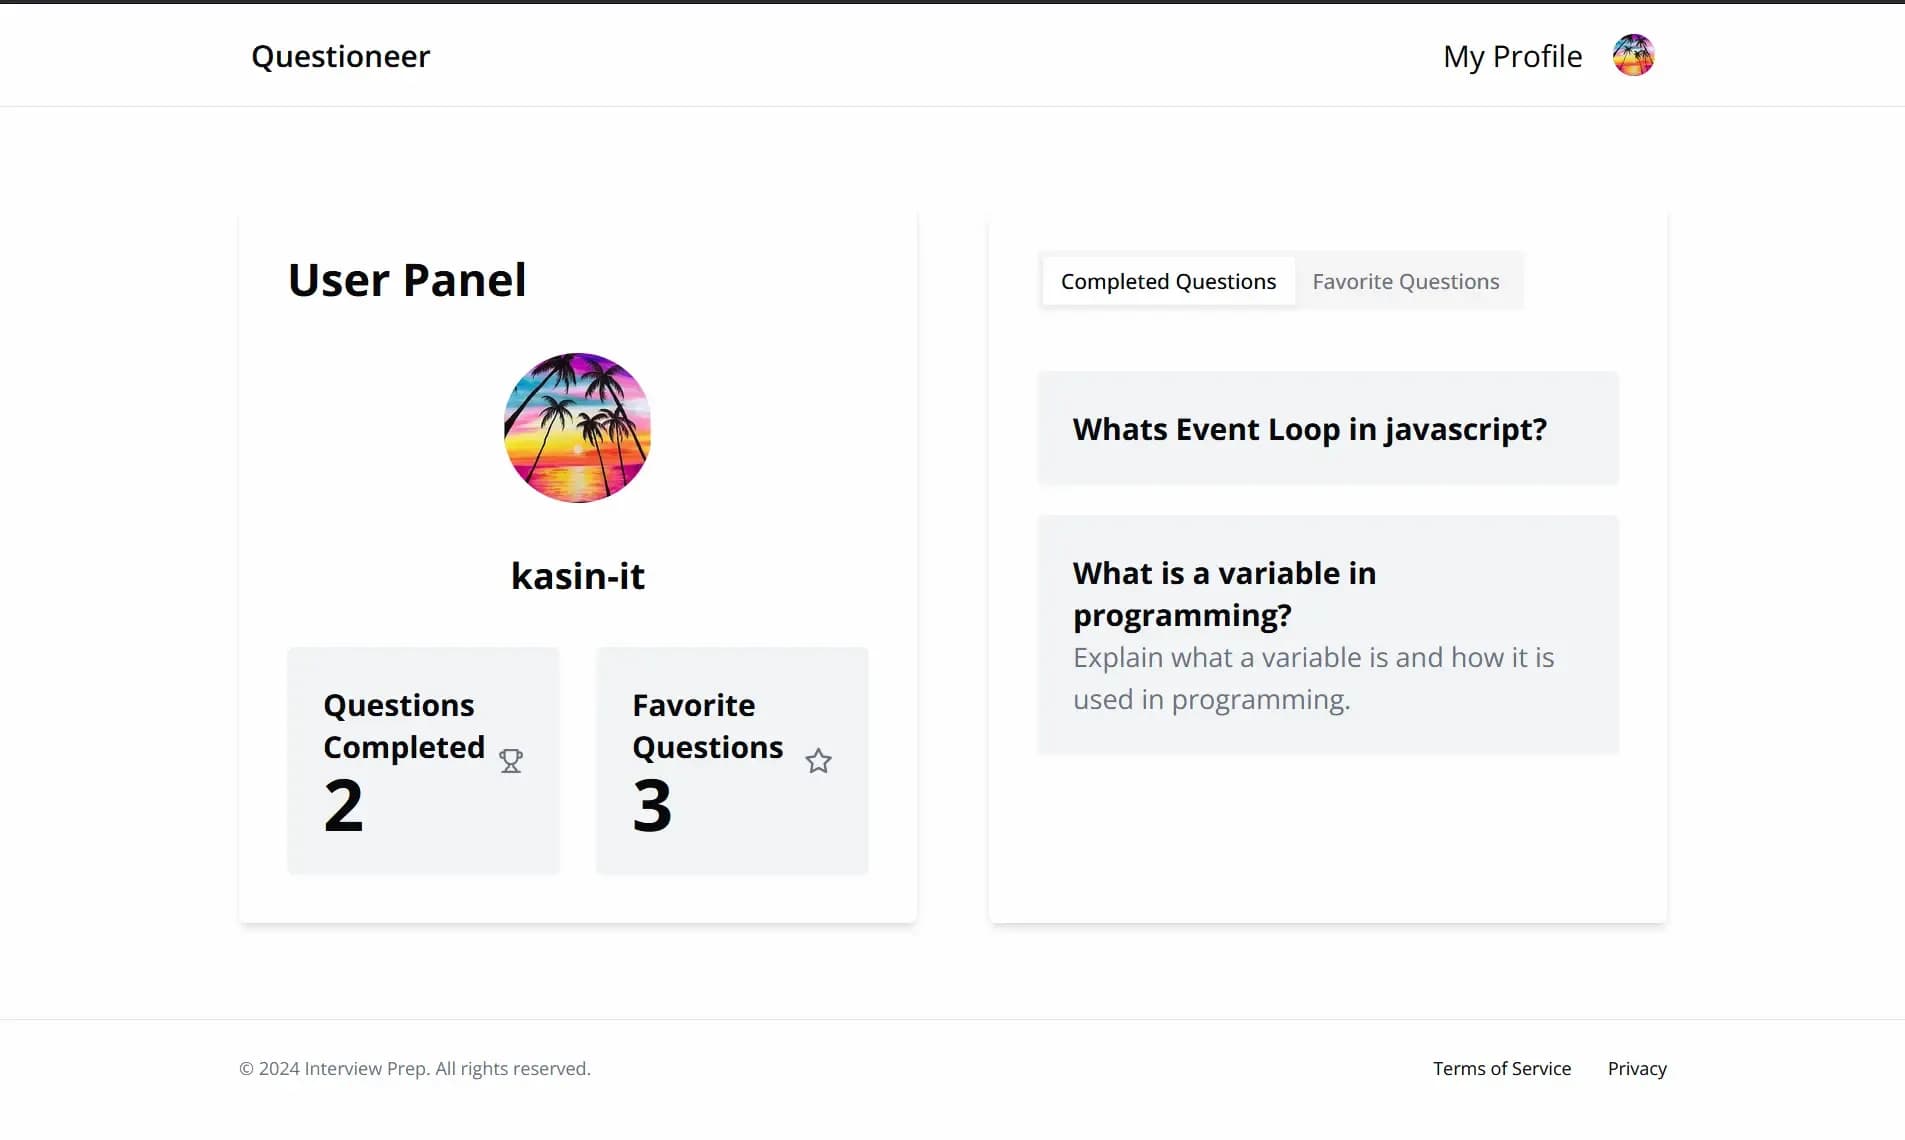The image size is (1905, 1140).
Task: Click the Favorite Questions stat card
Action: [732, 760]
